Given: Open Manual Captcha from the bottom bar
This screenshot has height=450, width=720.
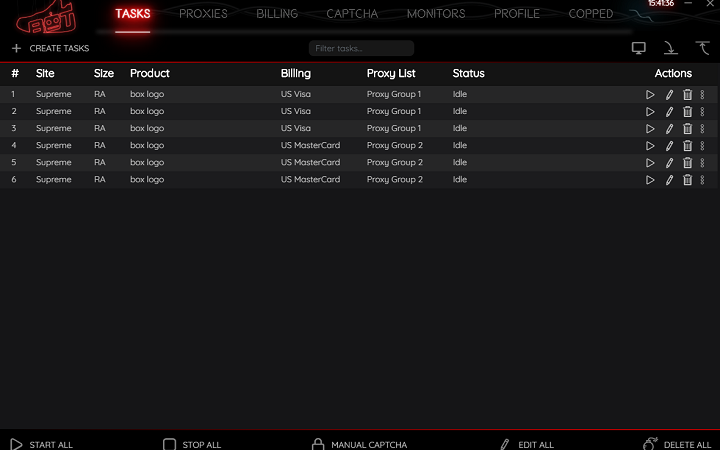Looking at the screenshot, I should pos(359,444).
